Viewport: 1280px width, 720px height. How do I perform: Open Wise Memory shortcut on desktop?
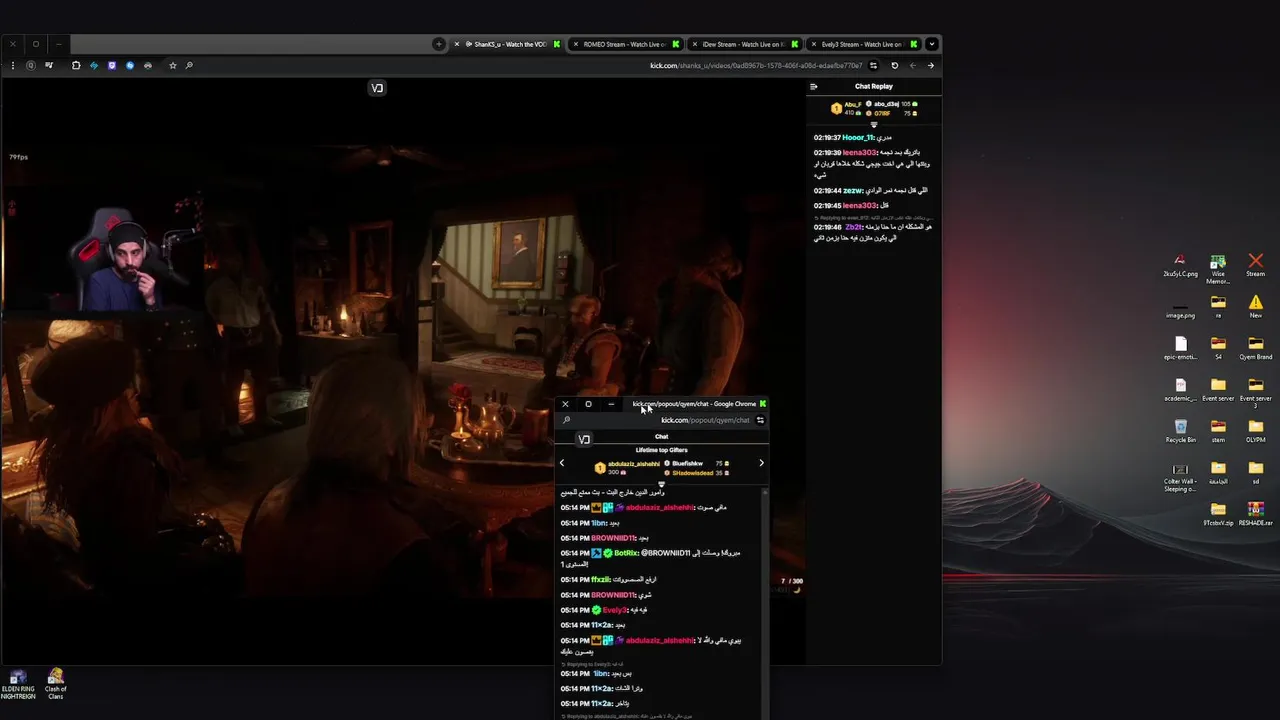1218,269
